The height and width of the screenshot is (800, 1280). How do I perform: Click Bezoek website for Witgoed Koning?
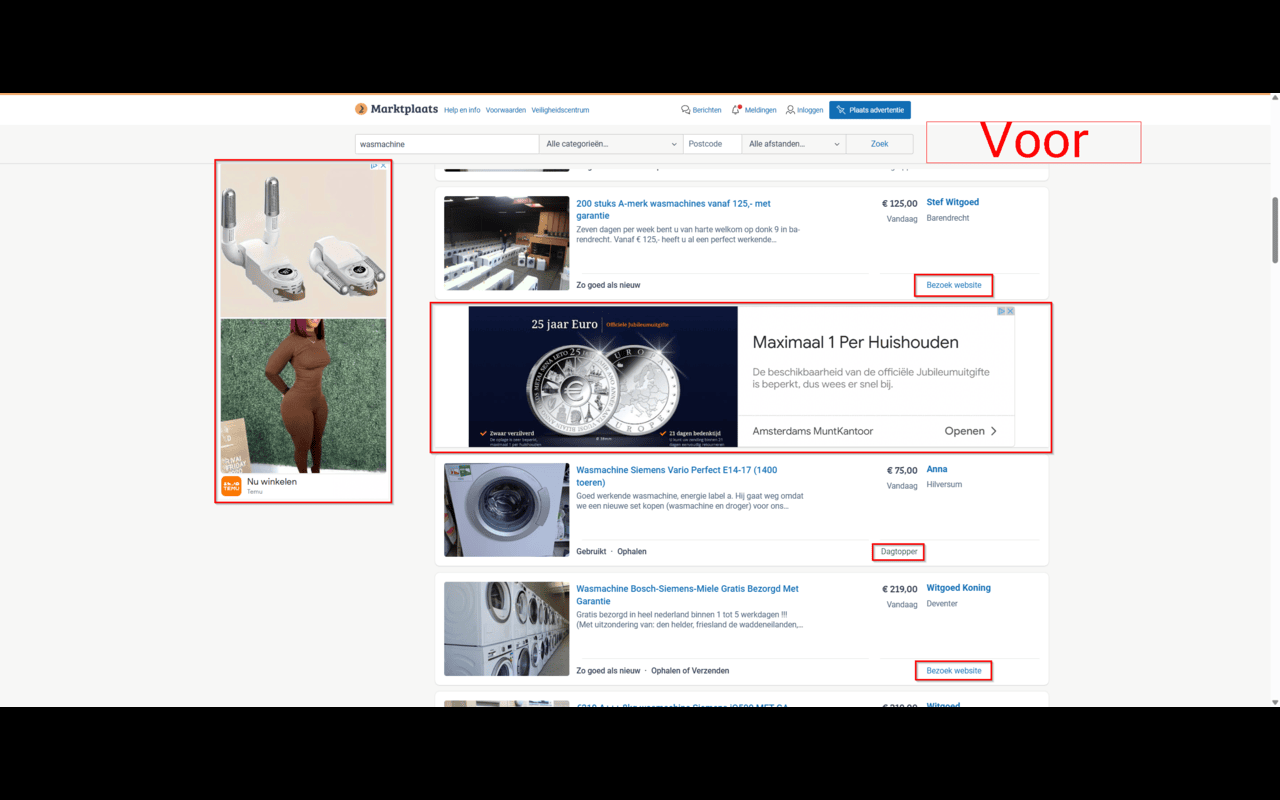953,670
